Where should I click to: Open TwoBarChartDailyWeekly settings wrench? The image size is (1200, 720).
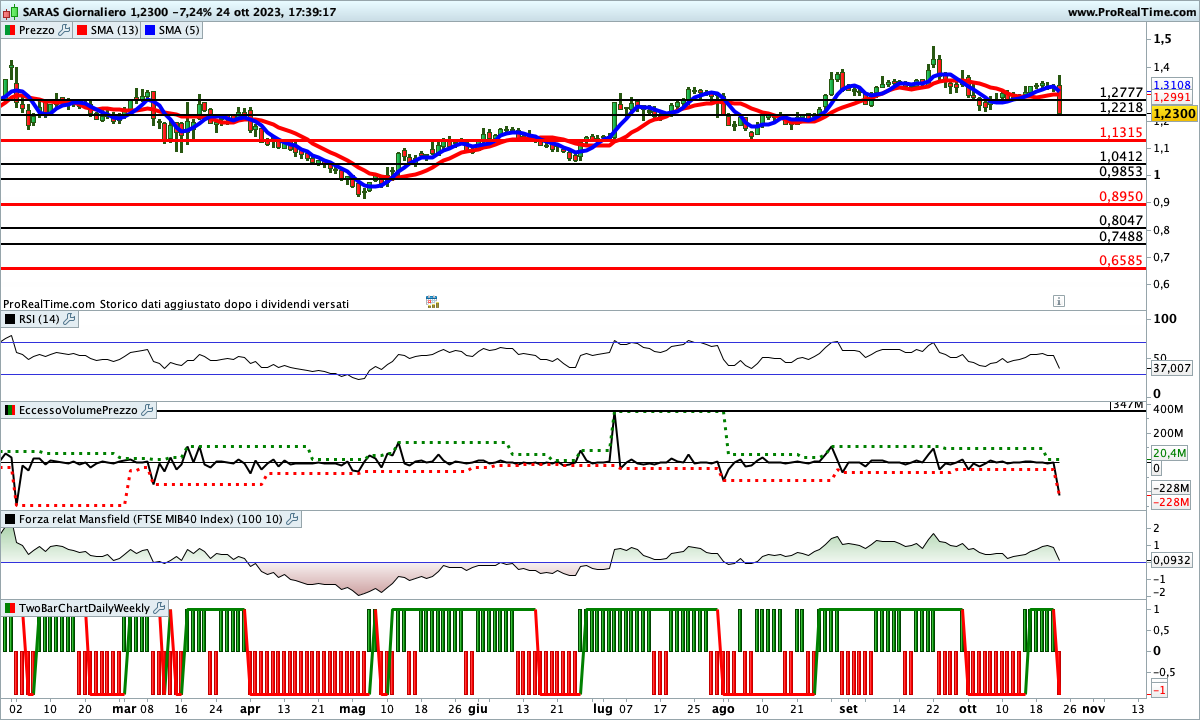[160, 608]
